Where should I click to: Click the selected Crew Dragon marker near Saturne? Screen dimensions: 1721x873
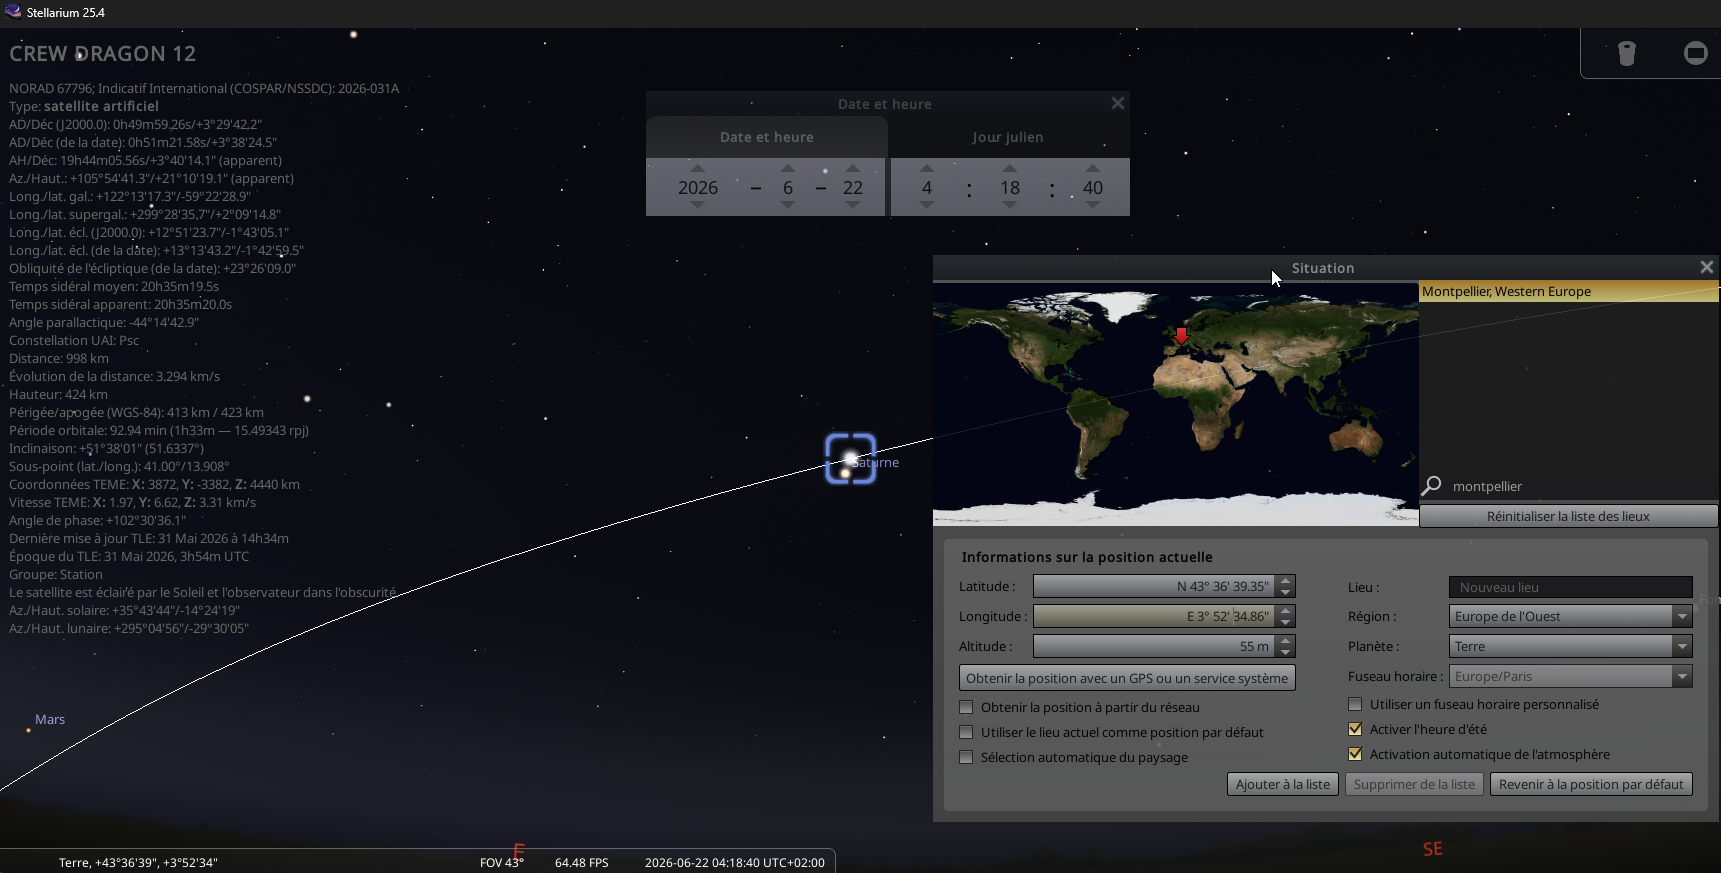pos(850,458)
